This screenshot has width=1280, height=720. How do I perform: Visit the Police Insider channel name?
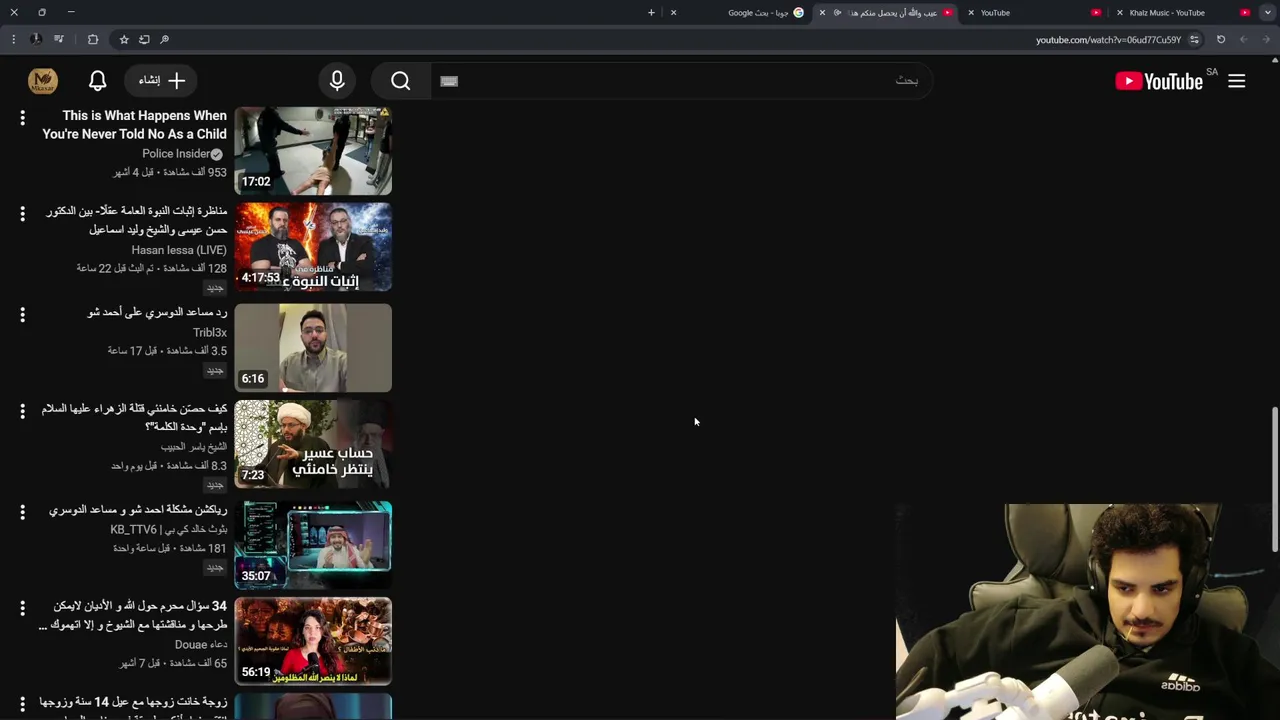click(176, 154)
